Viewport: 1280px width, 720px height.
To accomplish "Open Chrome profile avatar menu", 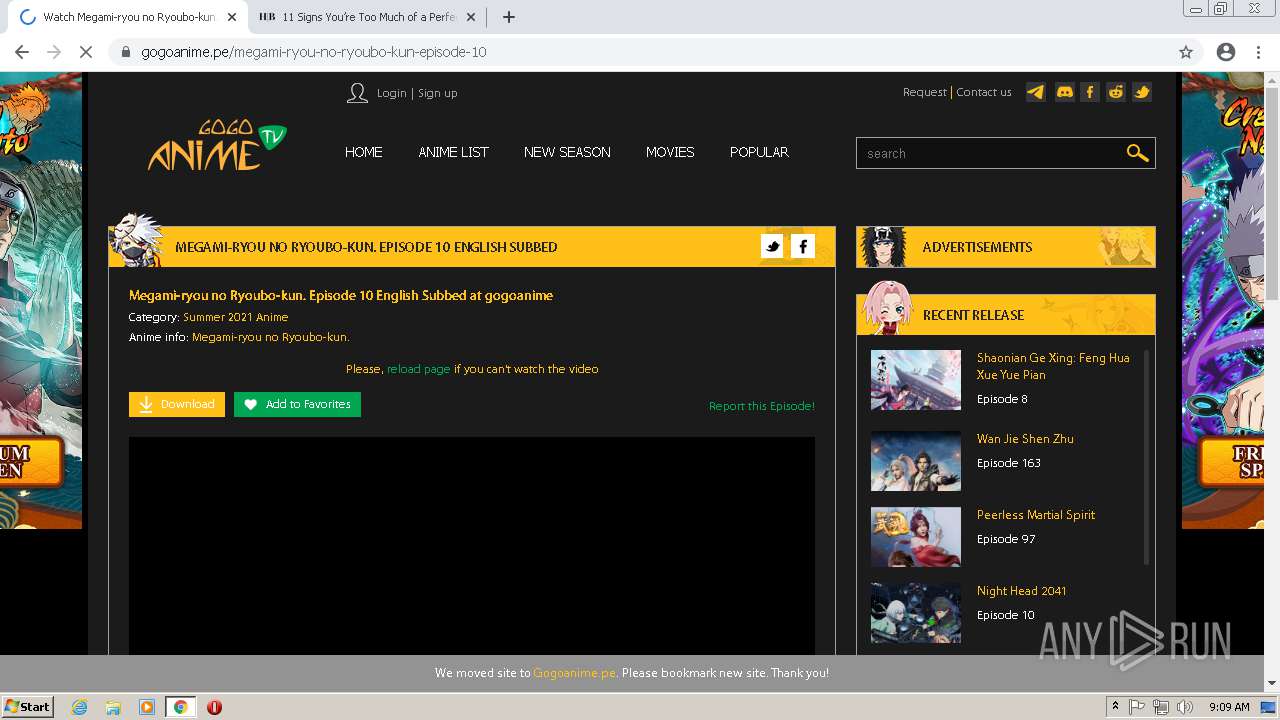I will (x=1226, y=52).
